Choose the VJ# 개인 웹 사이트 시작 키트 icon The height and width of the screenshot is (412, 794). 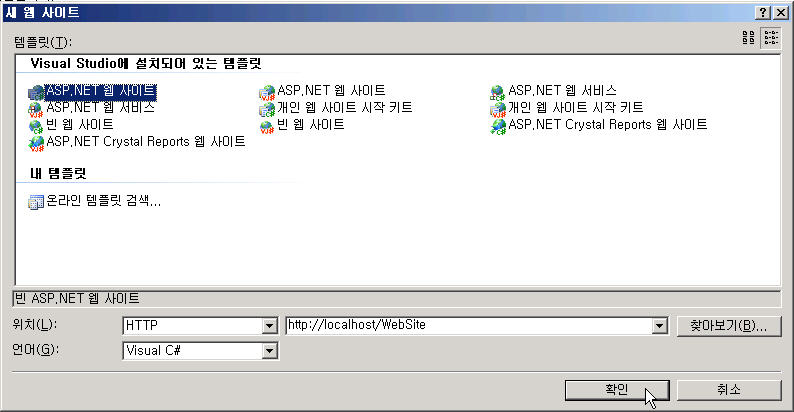[498, 109]
